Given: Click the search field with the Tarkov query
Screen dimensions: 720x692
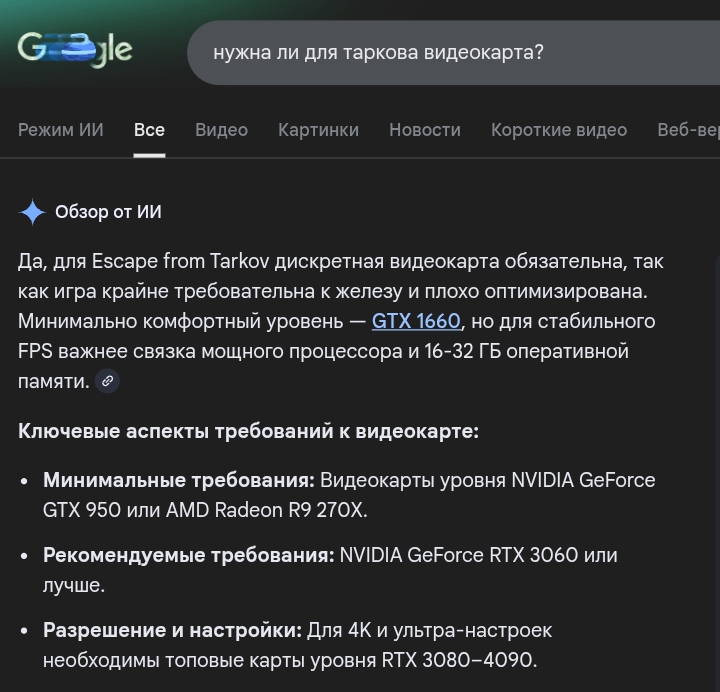Looking at the screenshot, I should click(x=453, y=52).
